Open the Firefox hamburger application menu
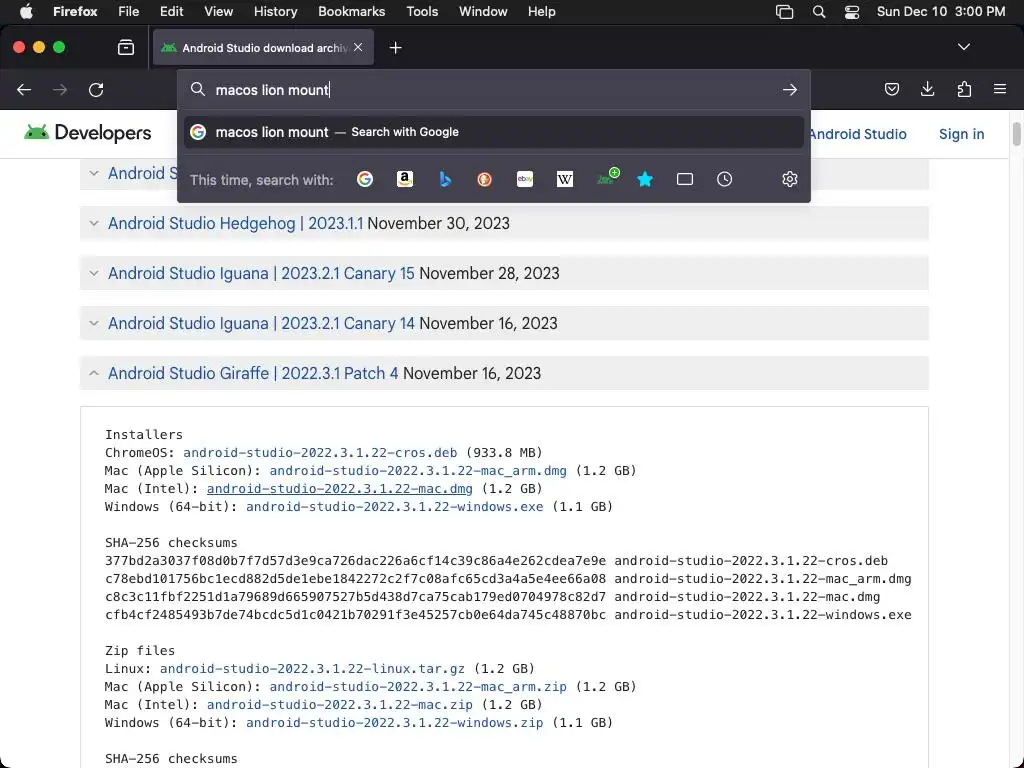 click(x=1000, y=89)
